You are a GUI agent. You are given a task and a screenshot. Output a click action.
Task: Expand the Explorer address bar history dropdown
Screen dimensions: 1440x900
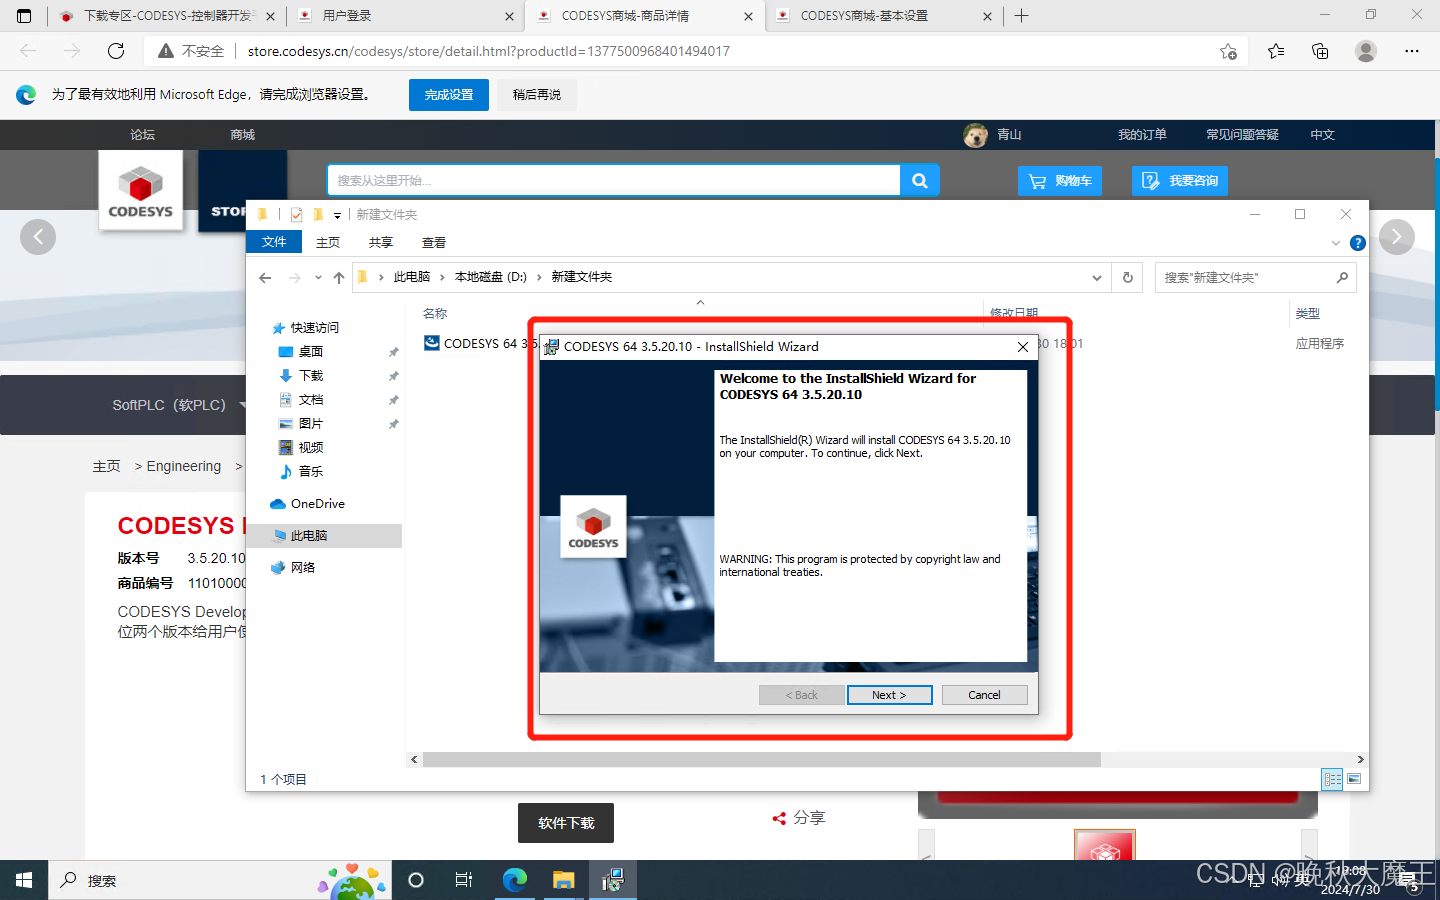tap(1097, 277)
